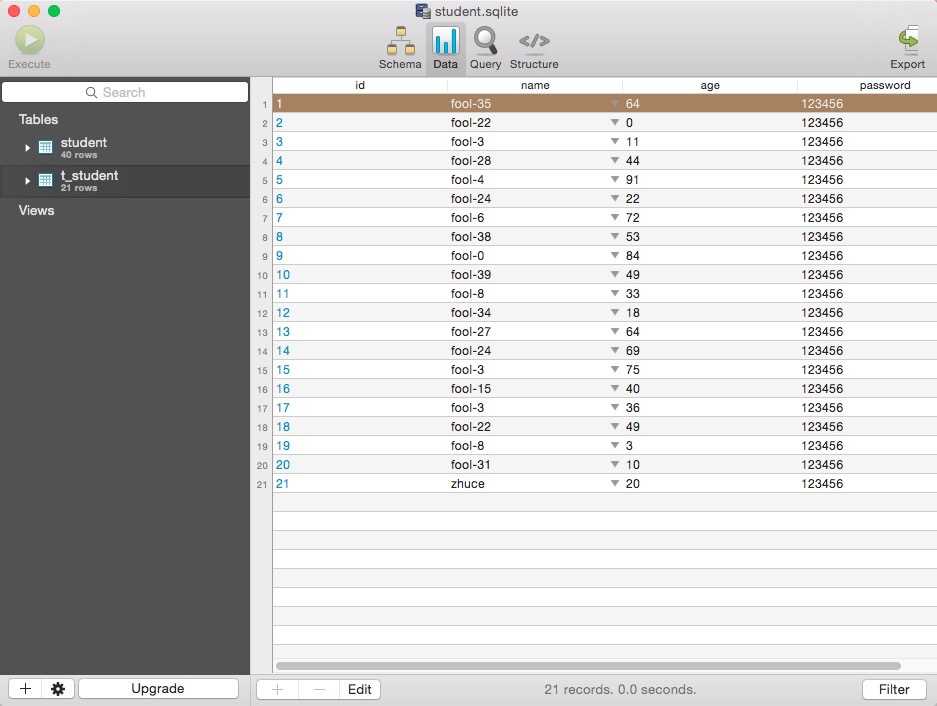Open dropdown arrow in zhuce row

click(x=614, y=483)
